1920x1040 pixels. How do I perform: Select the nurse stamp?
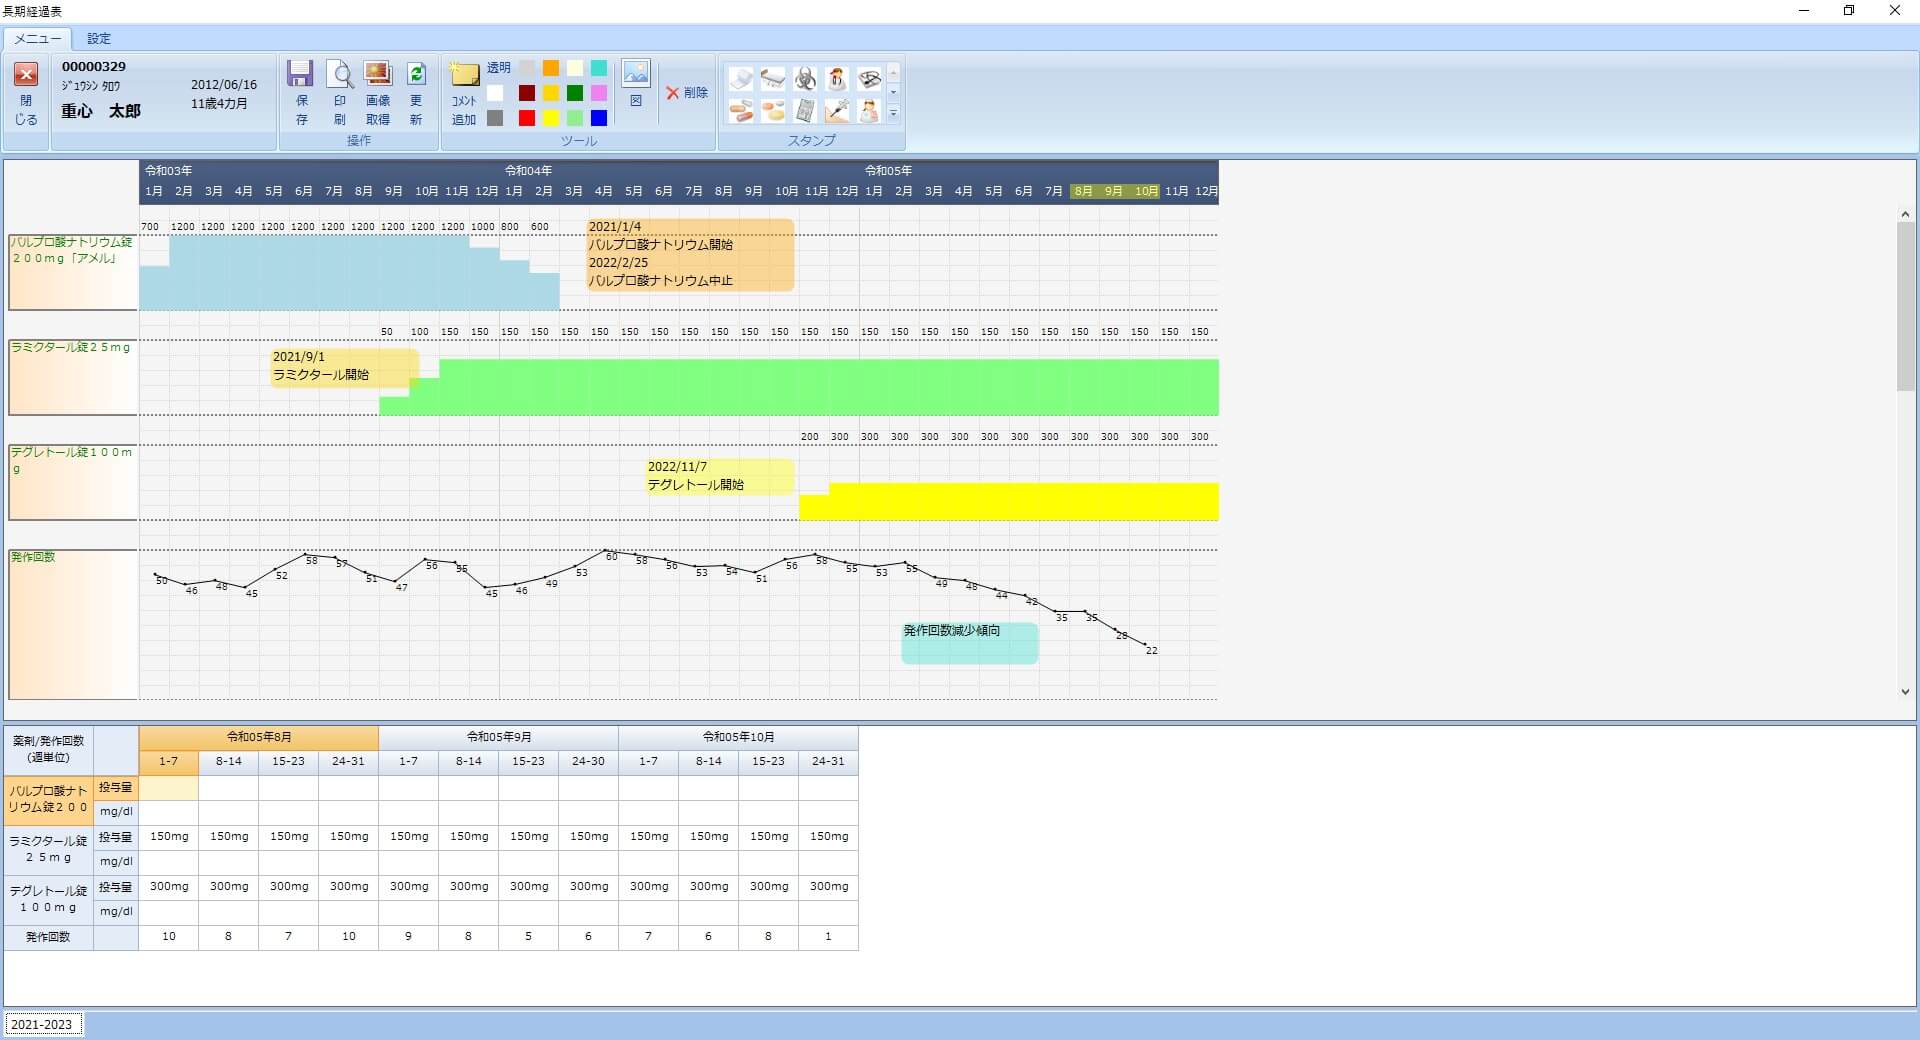[869, 111]
